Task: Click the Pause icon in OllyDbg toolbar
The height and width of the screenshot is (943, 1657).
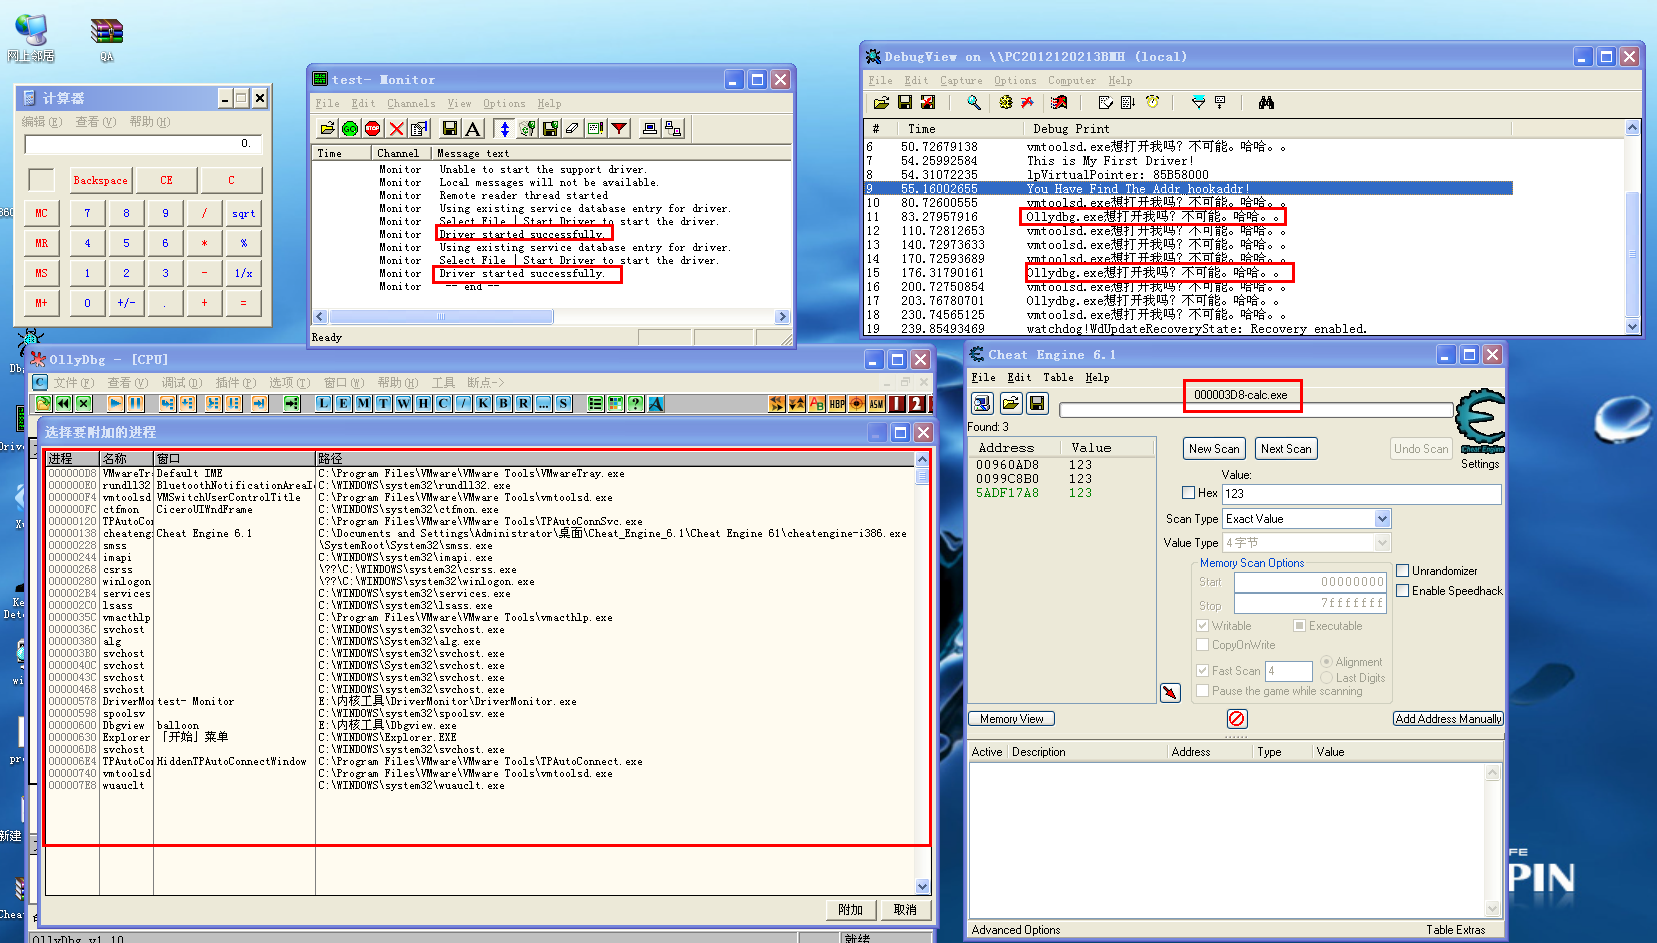Action: pyautogui.click(x=136, y=403)
